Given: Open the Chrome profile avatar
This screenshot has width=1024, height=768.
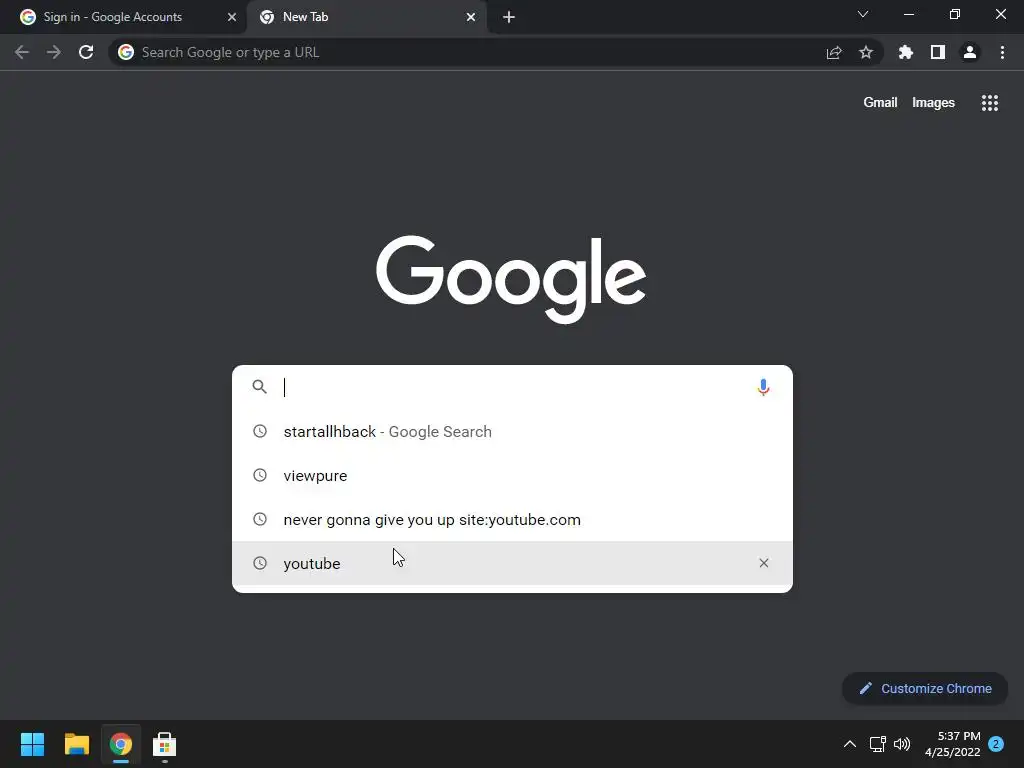Looking at the screenshot, I should pos(970,52).
